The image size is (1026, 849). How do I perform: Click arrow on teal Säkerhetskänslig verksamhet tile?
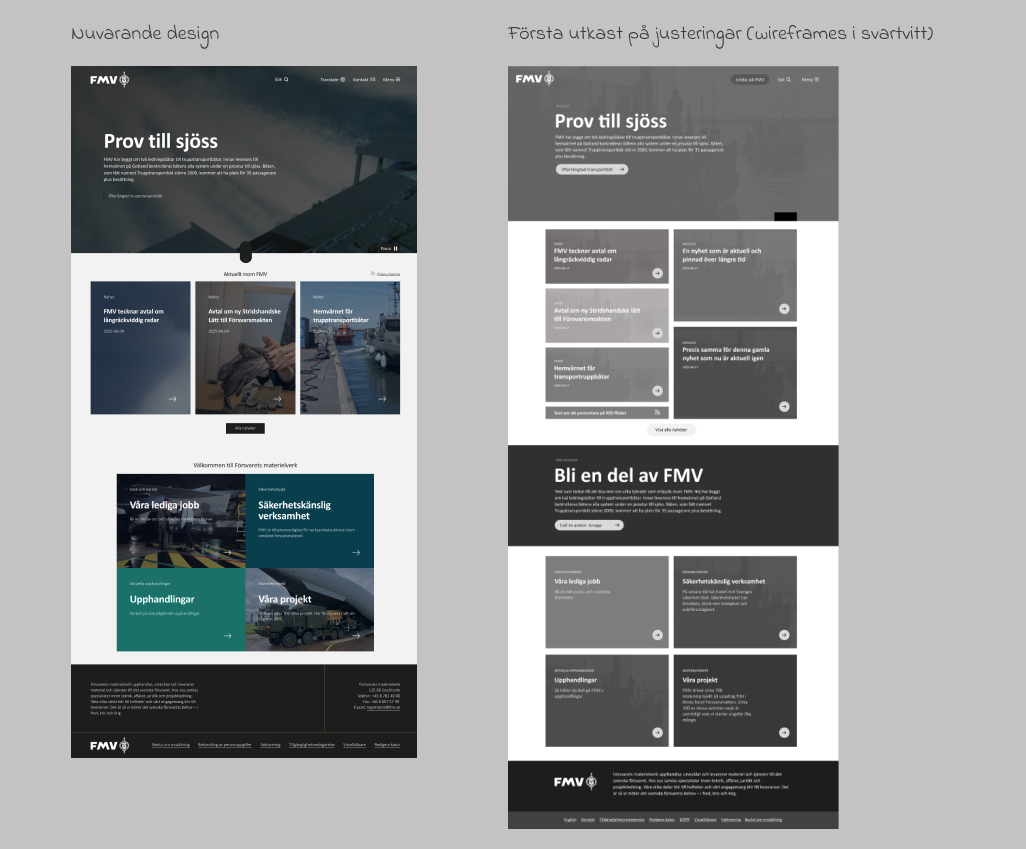point(356,552)
